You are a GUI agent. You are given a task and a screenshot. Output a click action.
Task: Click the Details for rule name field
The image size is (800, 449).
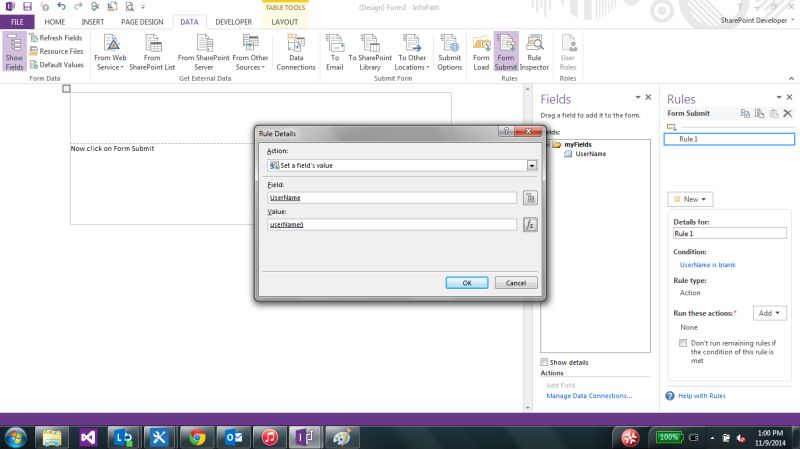click(x=730, y=234)
